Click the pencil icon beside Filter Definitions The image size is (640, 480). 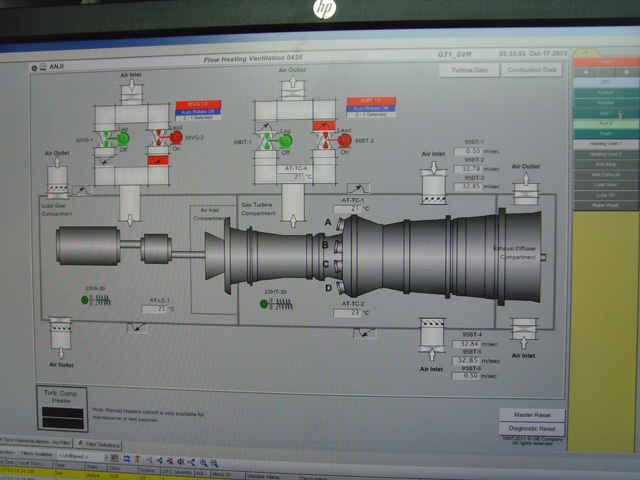(x=80, y=444)
